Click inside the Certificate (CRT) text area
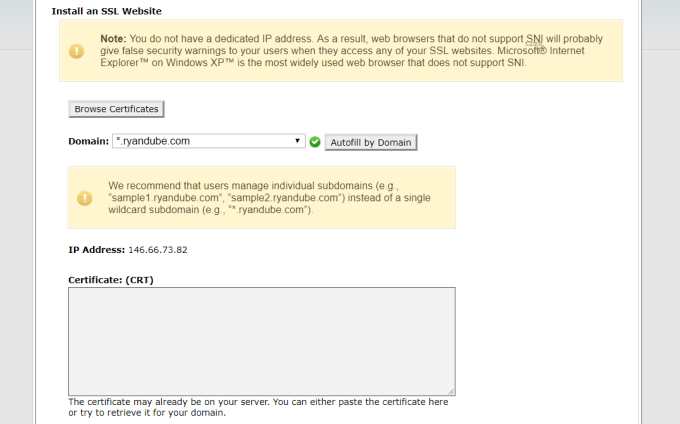This screenshot has height=424, width=680. click(261, 341)
